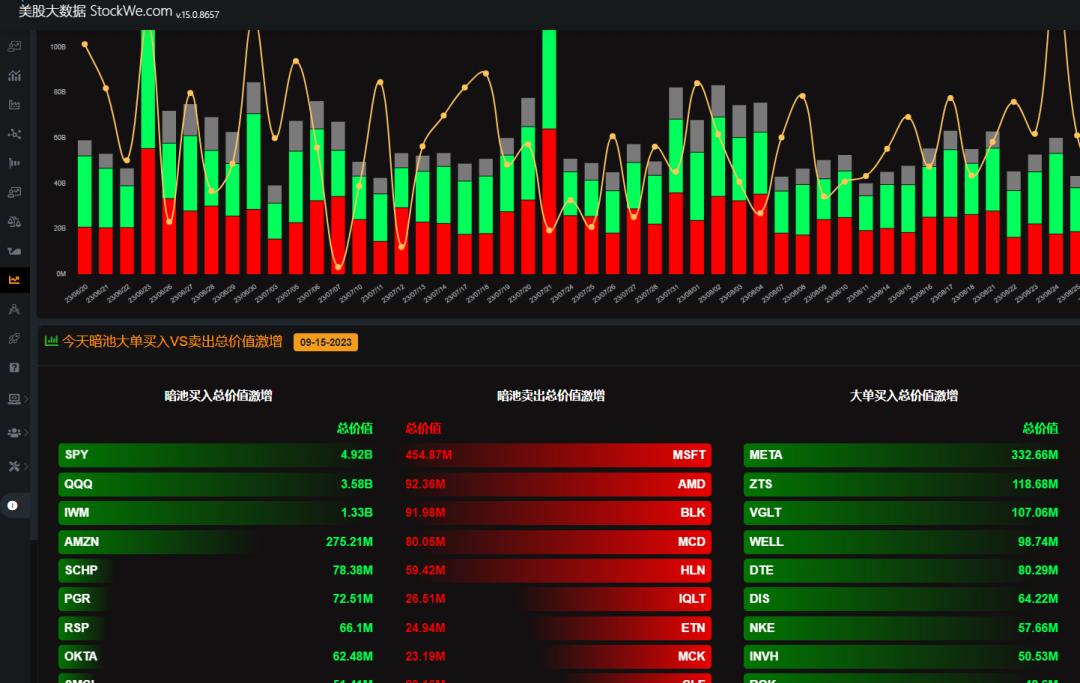Open the rocket sidebar icon
This screenshot has height=683, width=1080.
pos(14,339)
